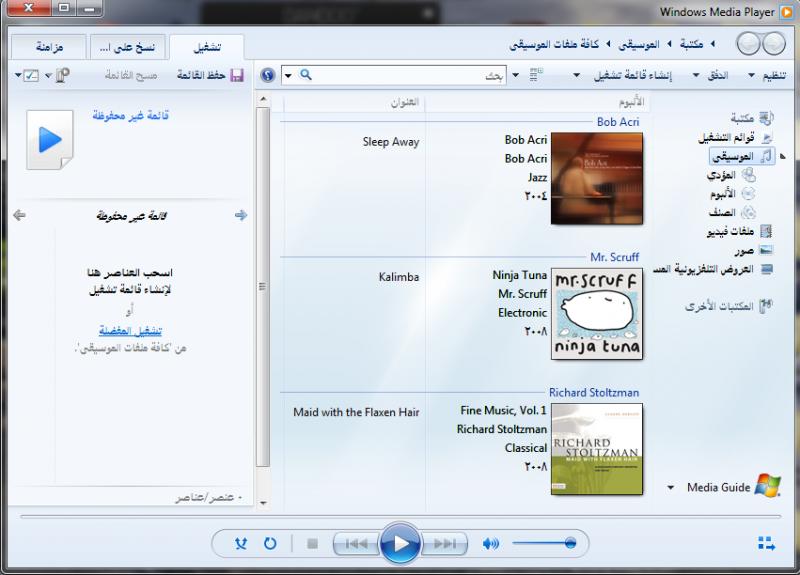Click the Electronic genre text

522,313
